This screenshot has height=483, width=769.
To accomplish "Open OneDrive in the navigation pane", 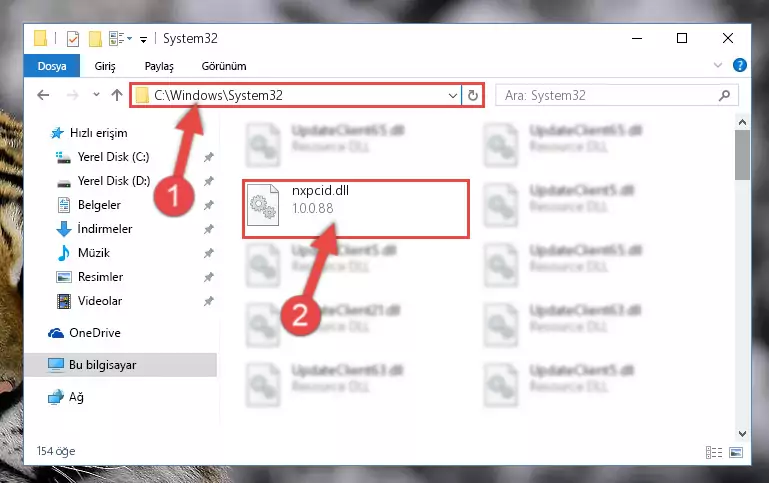I will (95, 333).
